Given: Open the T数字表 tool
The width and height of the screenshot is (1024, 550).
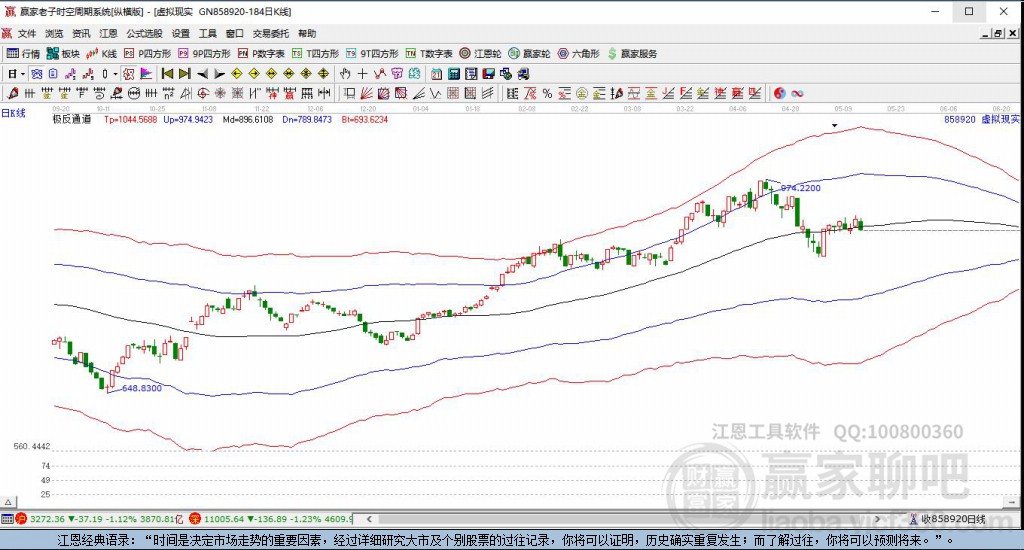Looking at the screenshot, I should coord(429,54).
